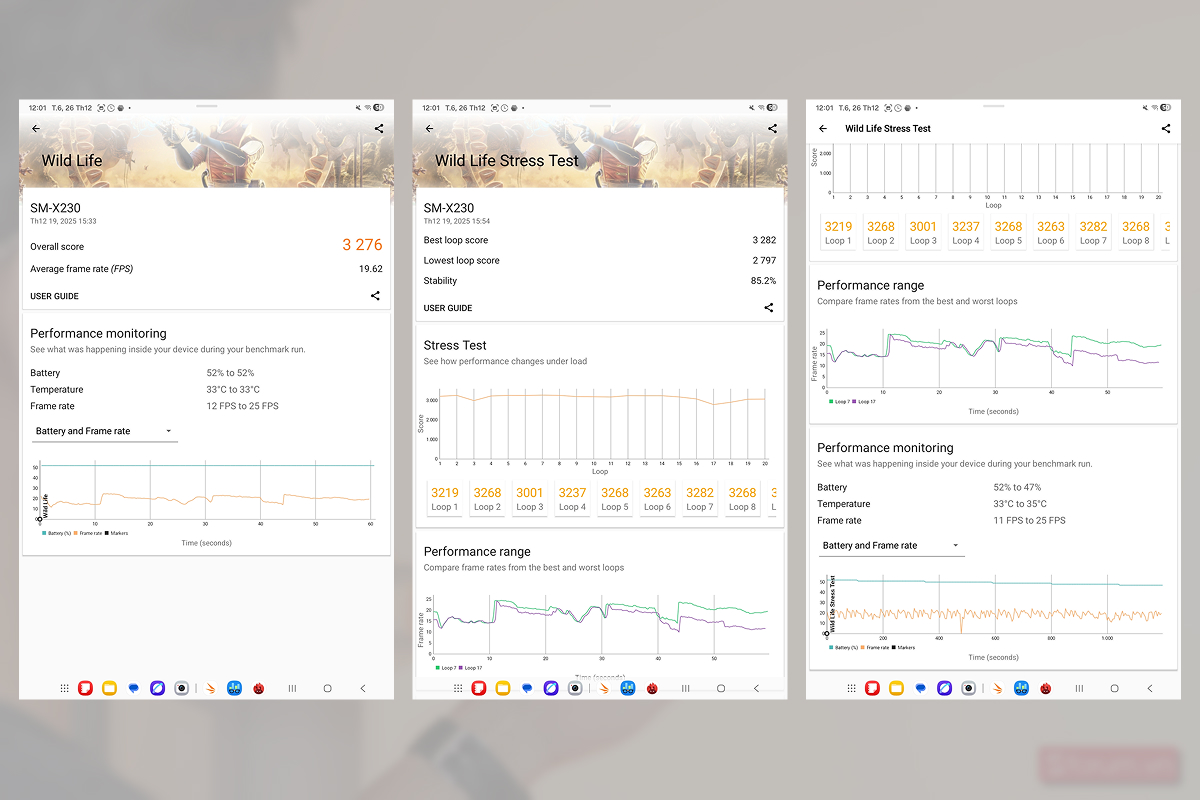The height and width of the screenshot is (800, 1200).
Task: Select Loop 3 card scoring 3001 on middle screen
Action: tap(530, 499)
